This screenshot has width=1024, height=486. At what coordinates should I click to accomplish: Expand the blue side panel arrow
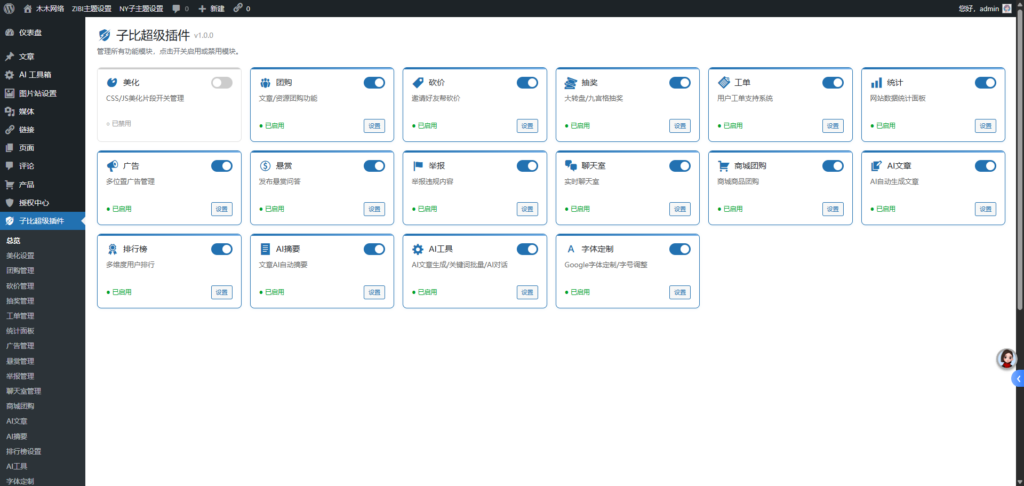(1018, 379)
